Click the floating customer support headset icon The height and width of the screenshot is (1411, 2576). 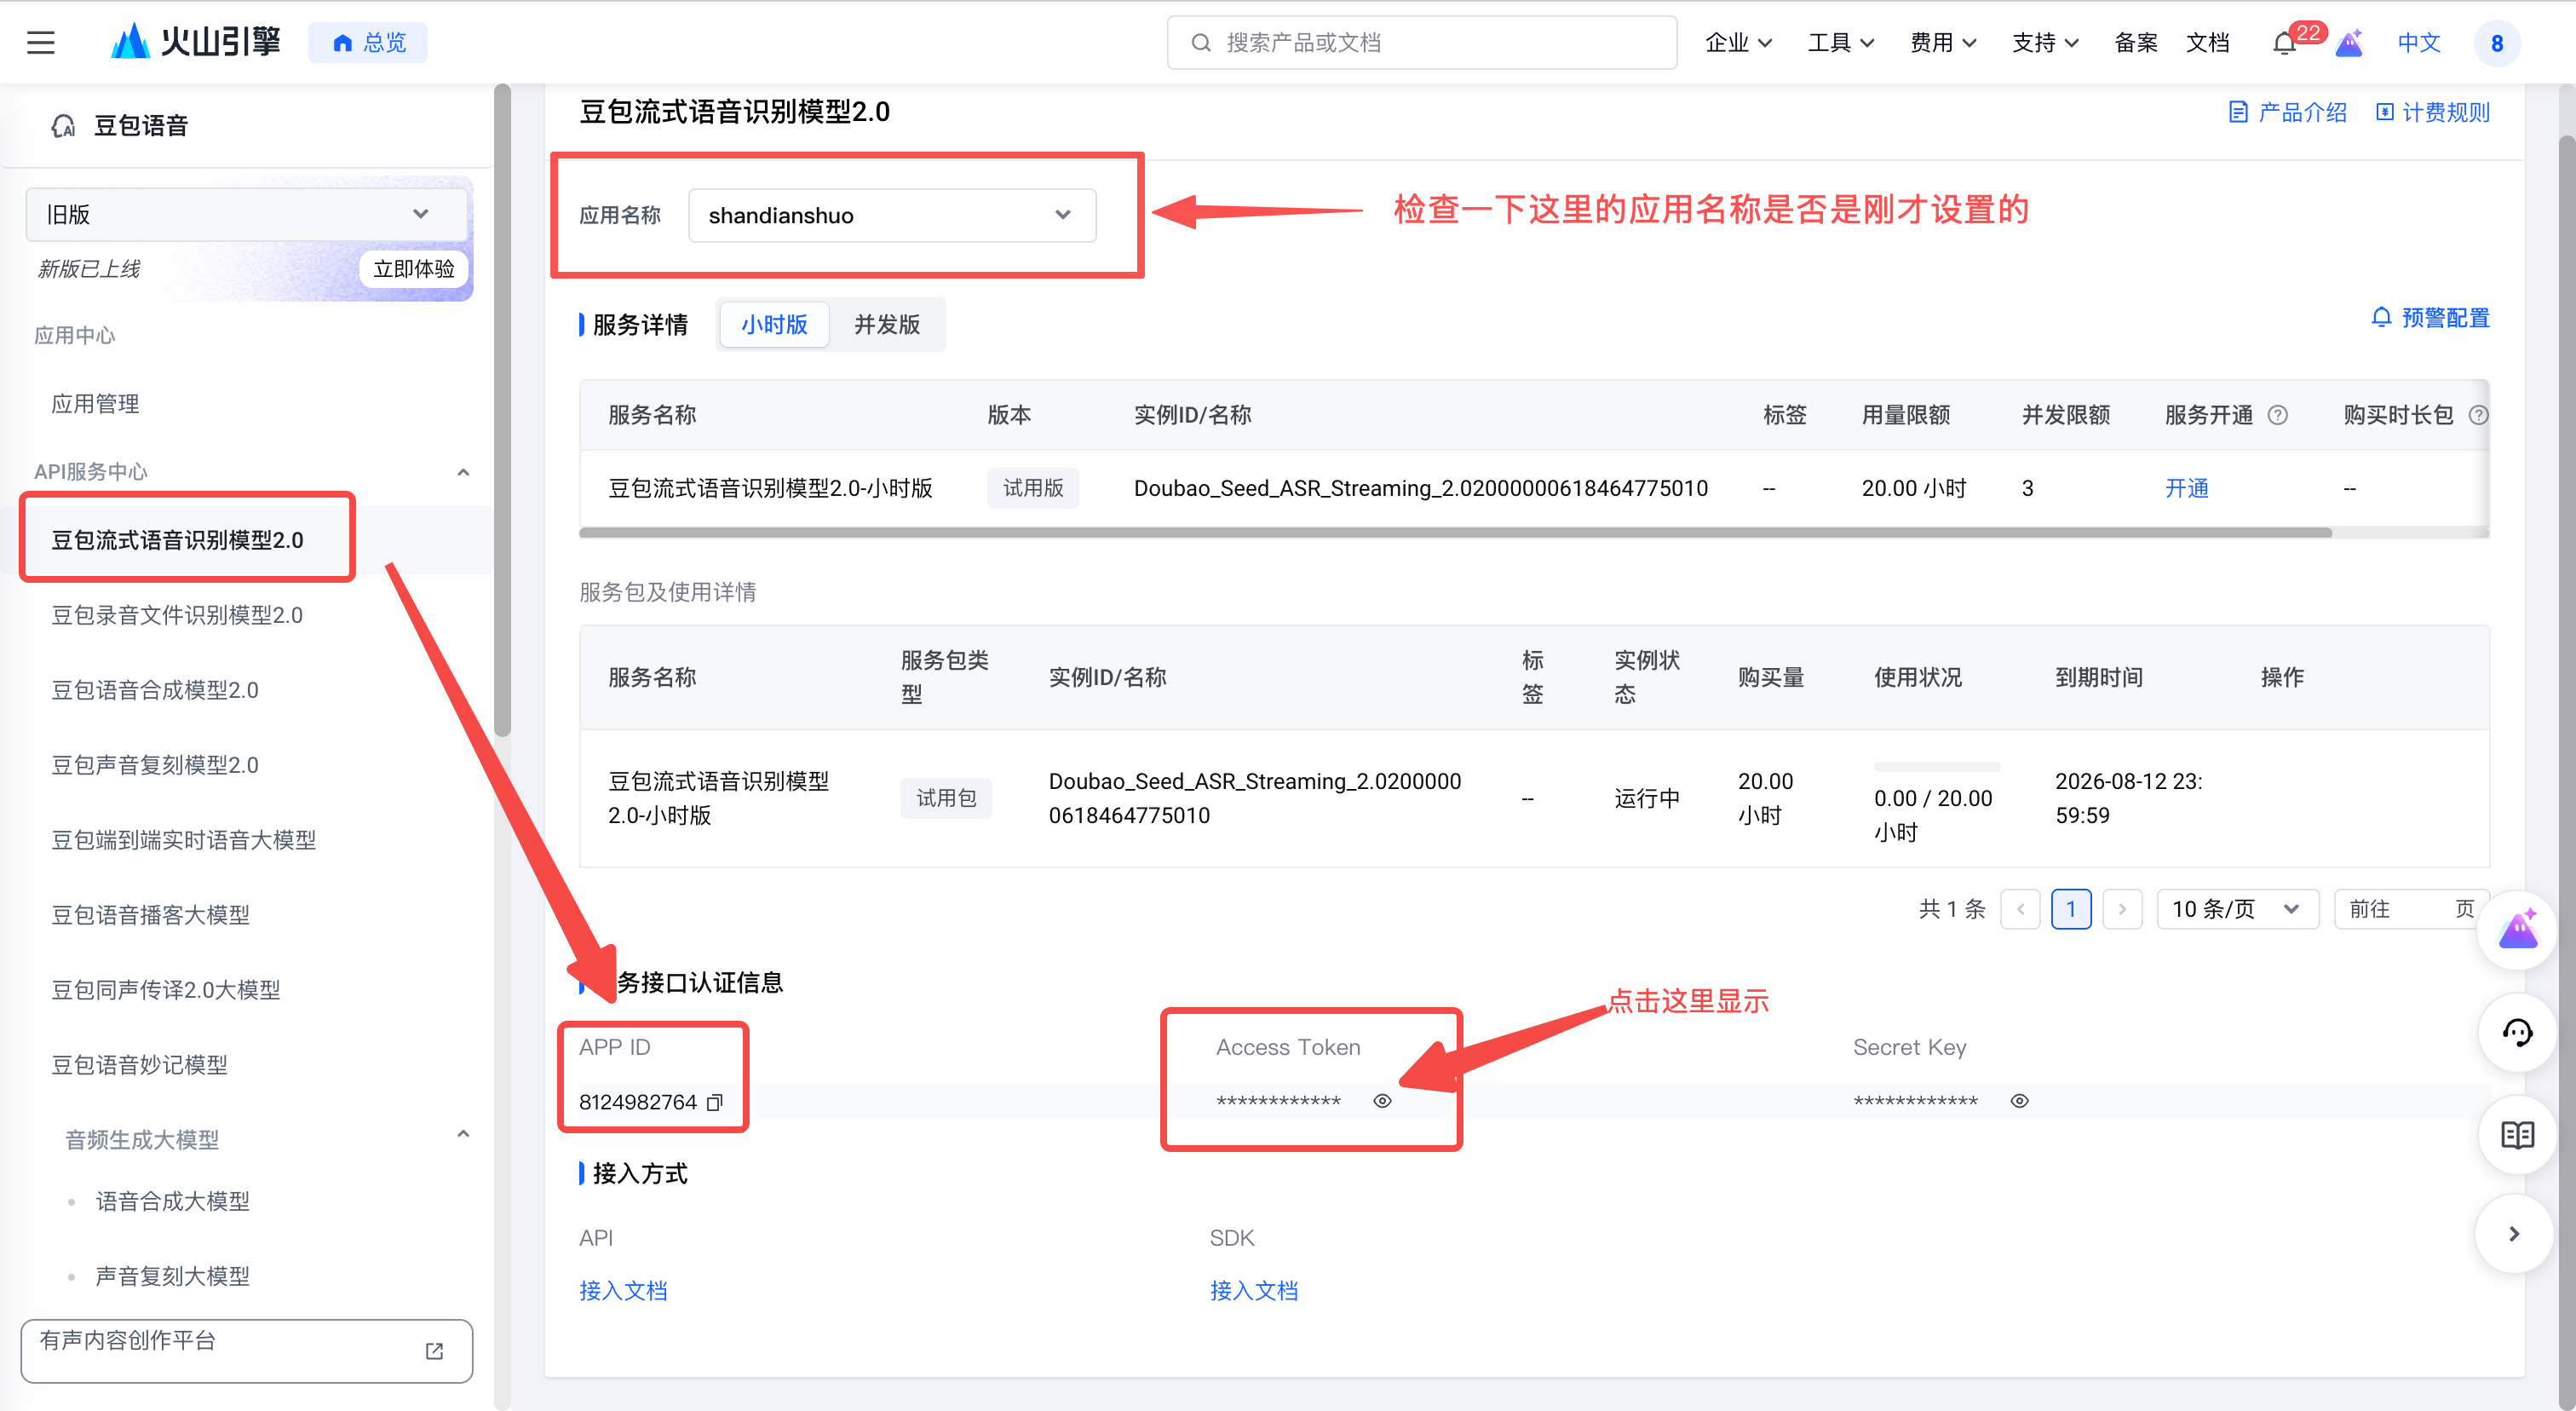click(x=2518, y=1034)
